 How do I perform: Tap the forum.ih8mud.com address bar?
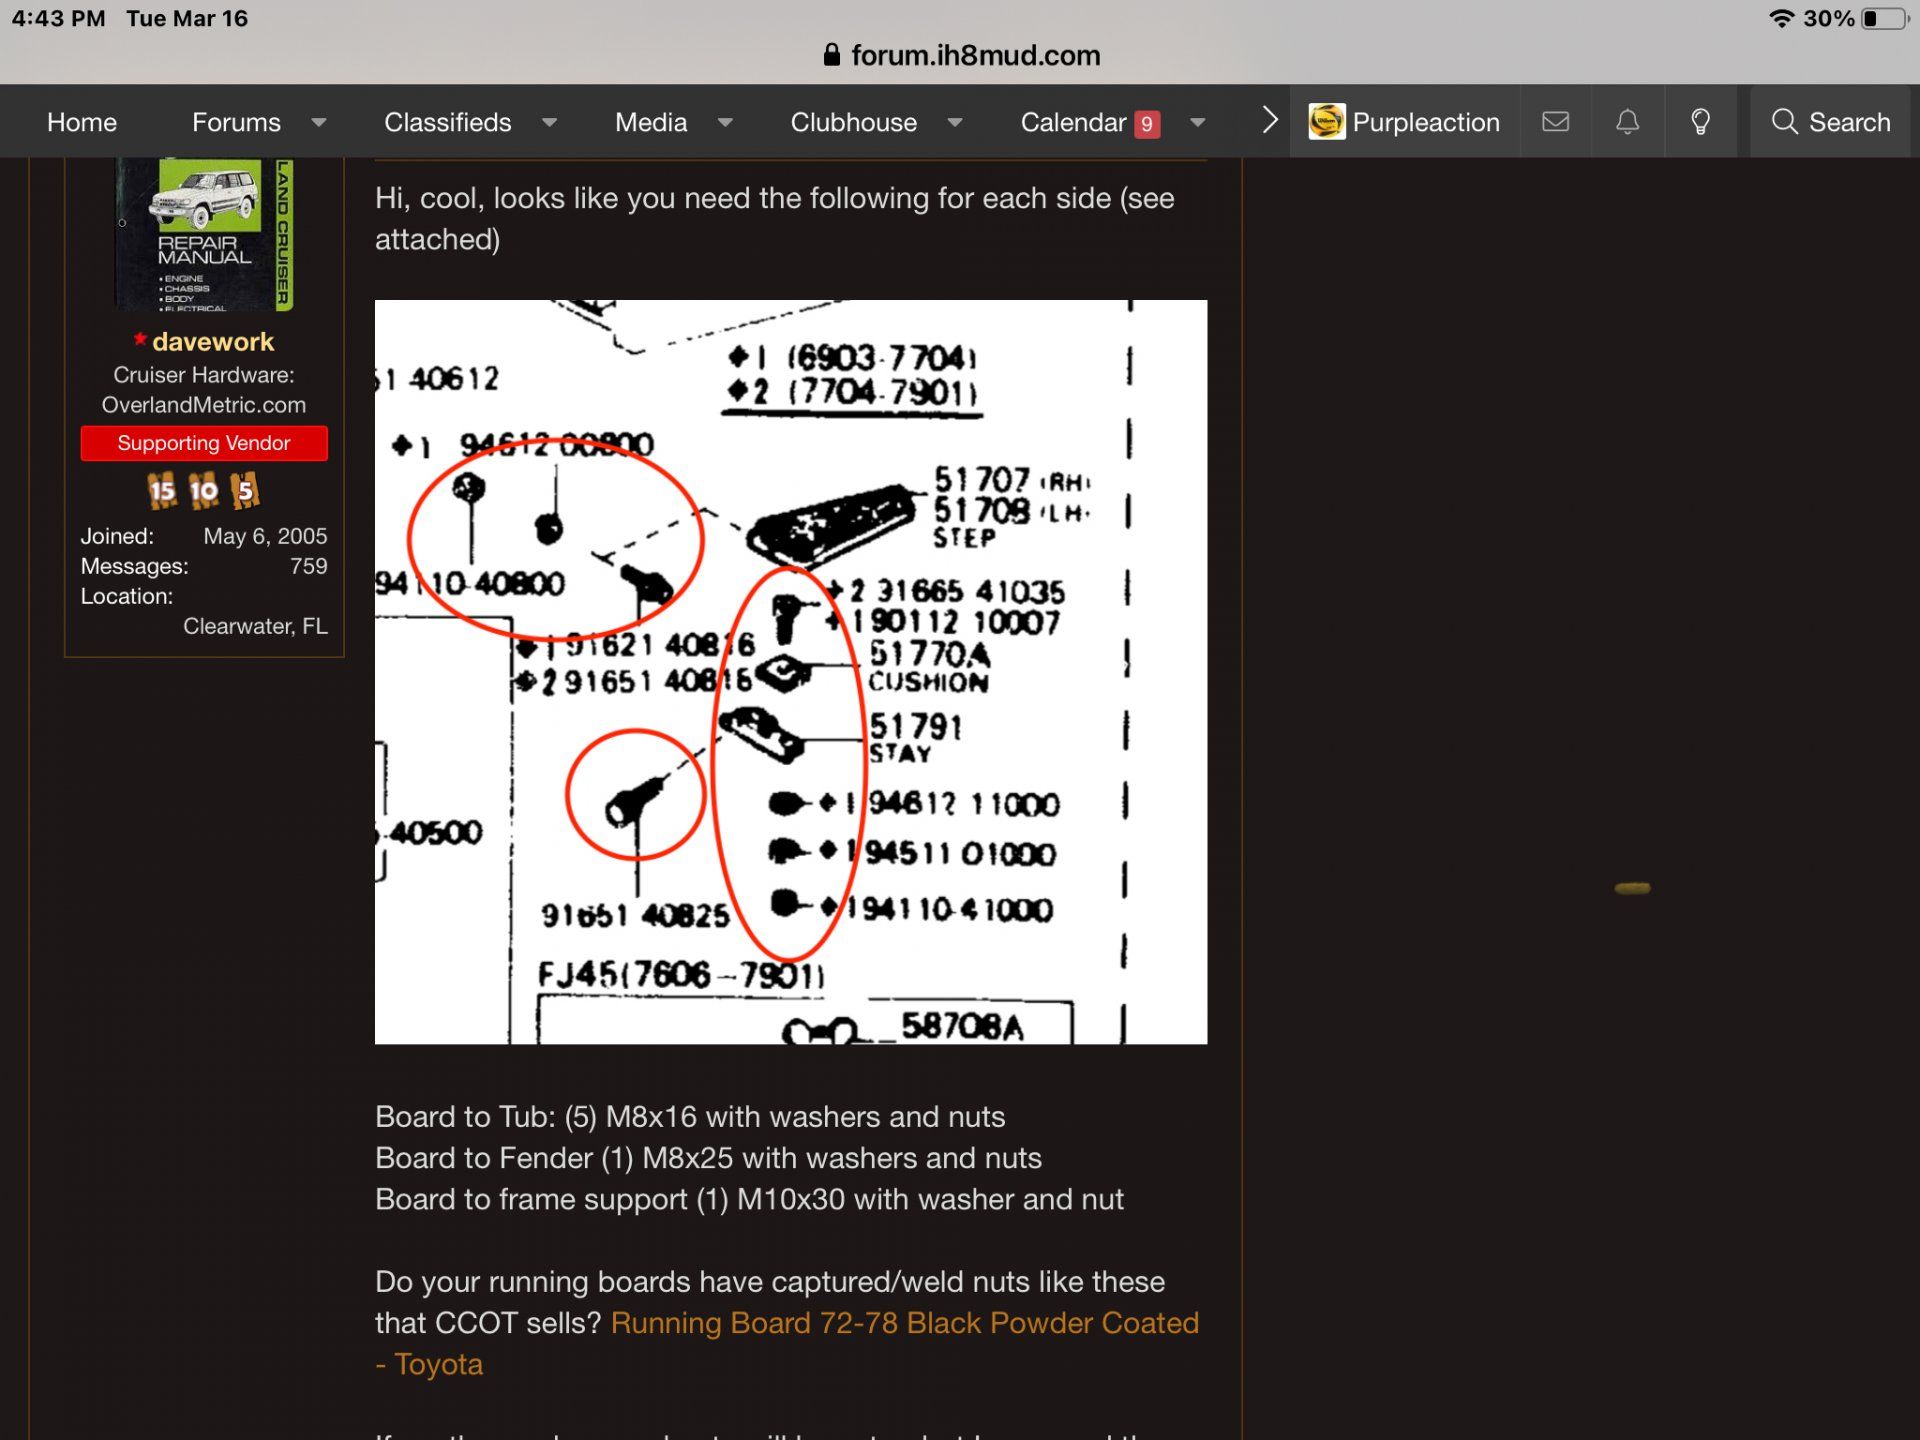click(x=961, y=55)
